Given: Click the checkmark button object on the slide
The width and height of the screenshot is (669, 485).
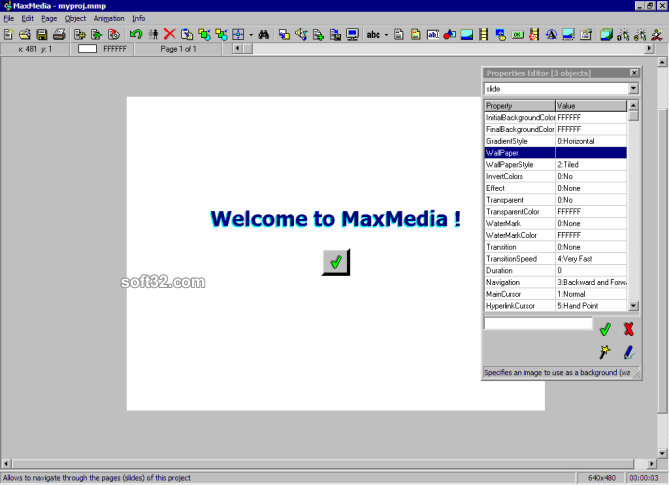Looking at the screenshot, I should 336,262.
